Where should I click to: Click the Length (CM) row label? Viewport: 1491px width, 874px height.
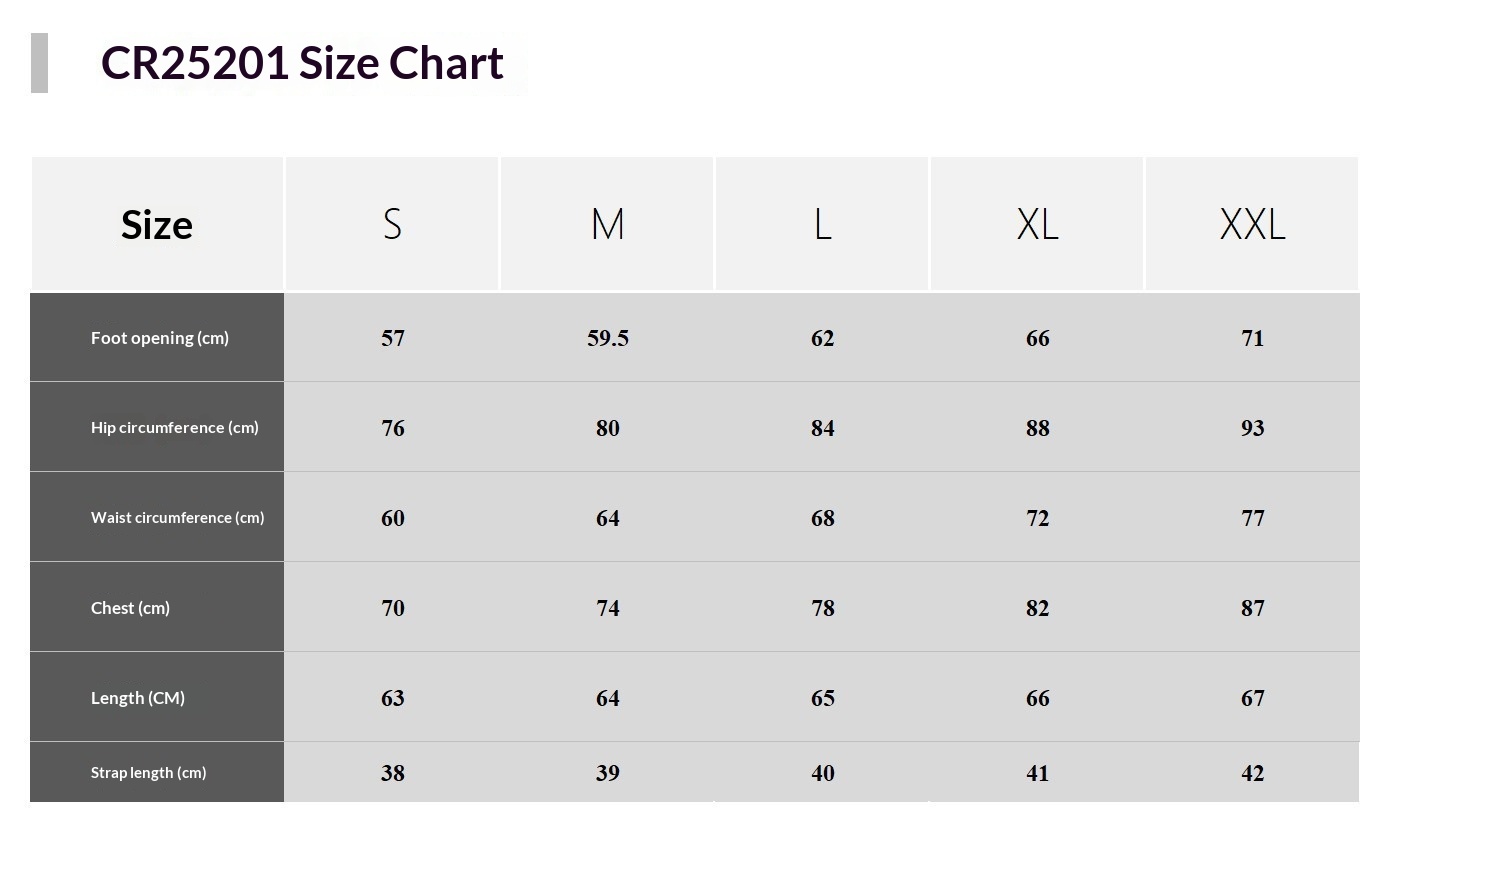point(138,698)
